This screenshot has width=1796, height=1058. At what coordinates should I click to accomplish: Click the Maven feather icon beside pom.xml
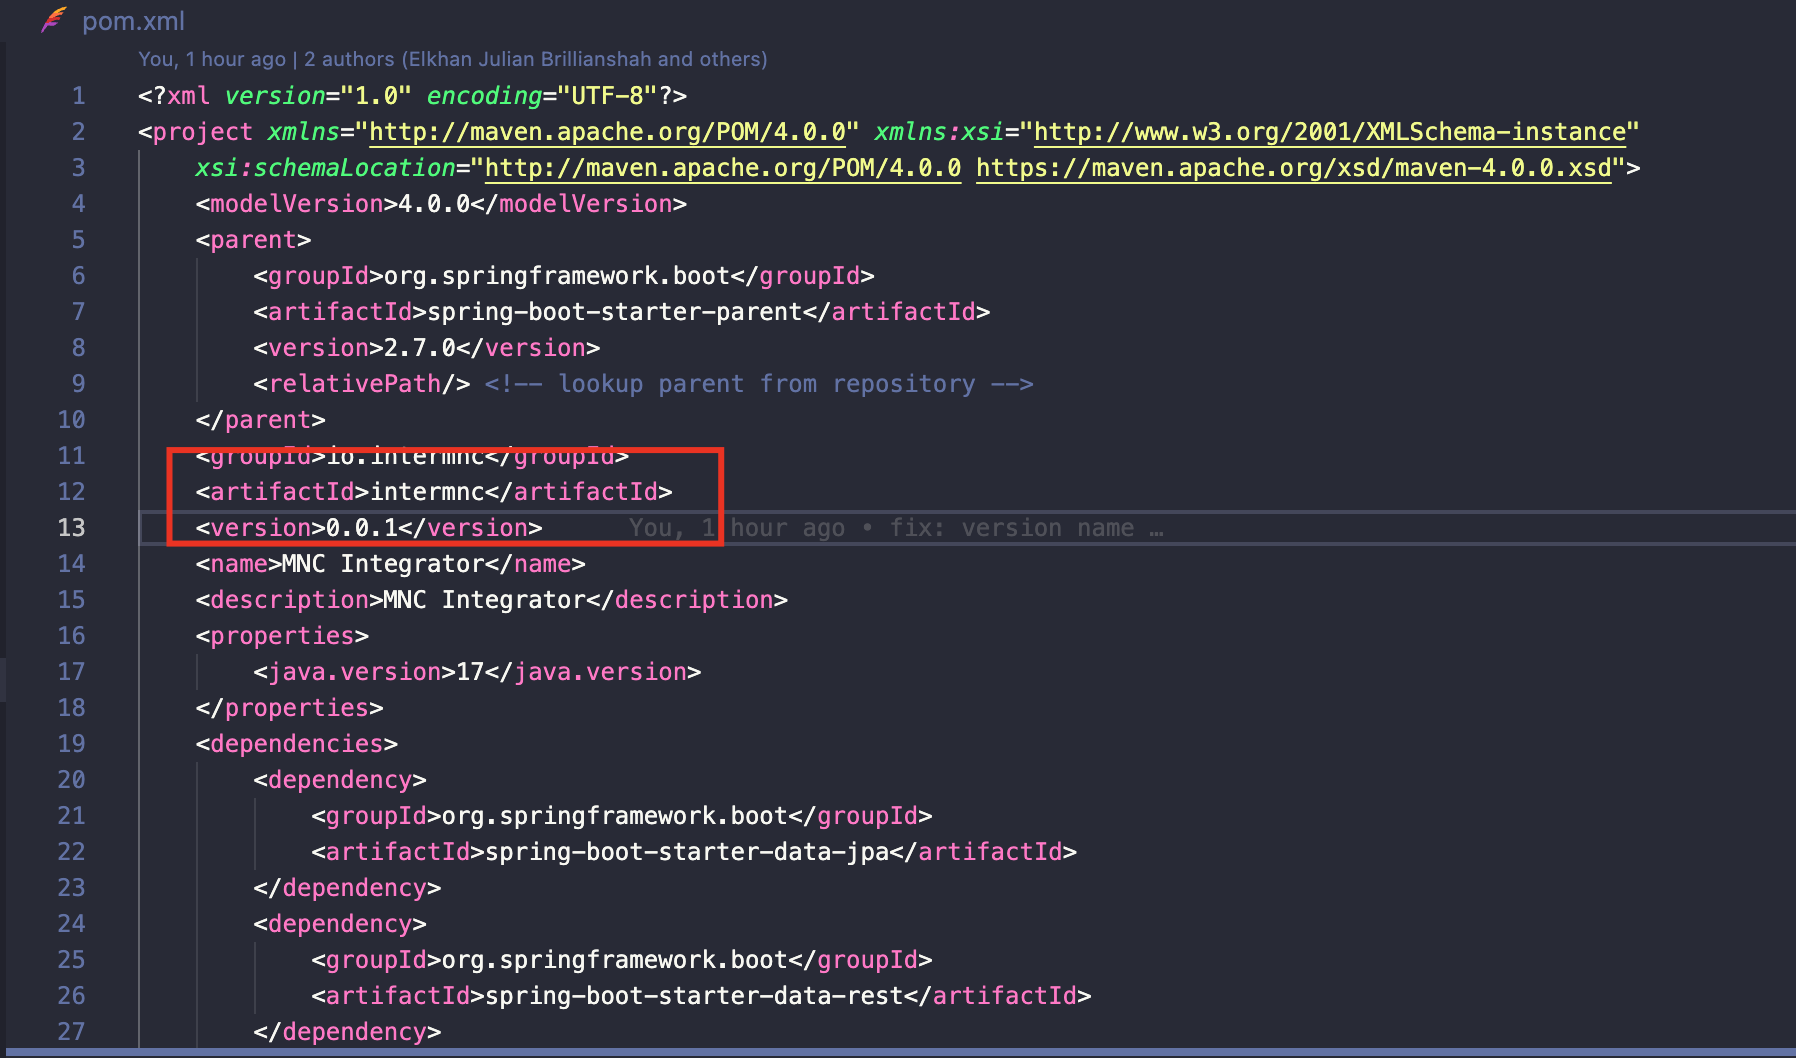(x=54, y=20)
